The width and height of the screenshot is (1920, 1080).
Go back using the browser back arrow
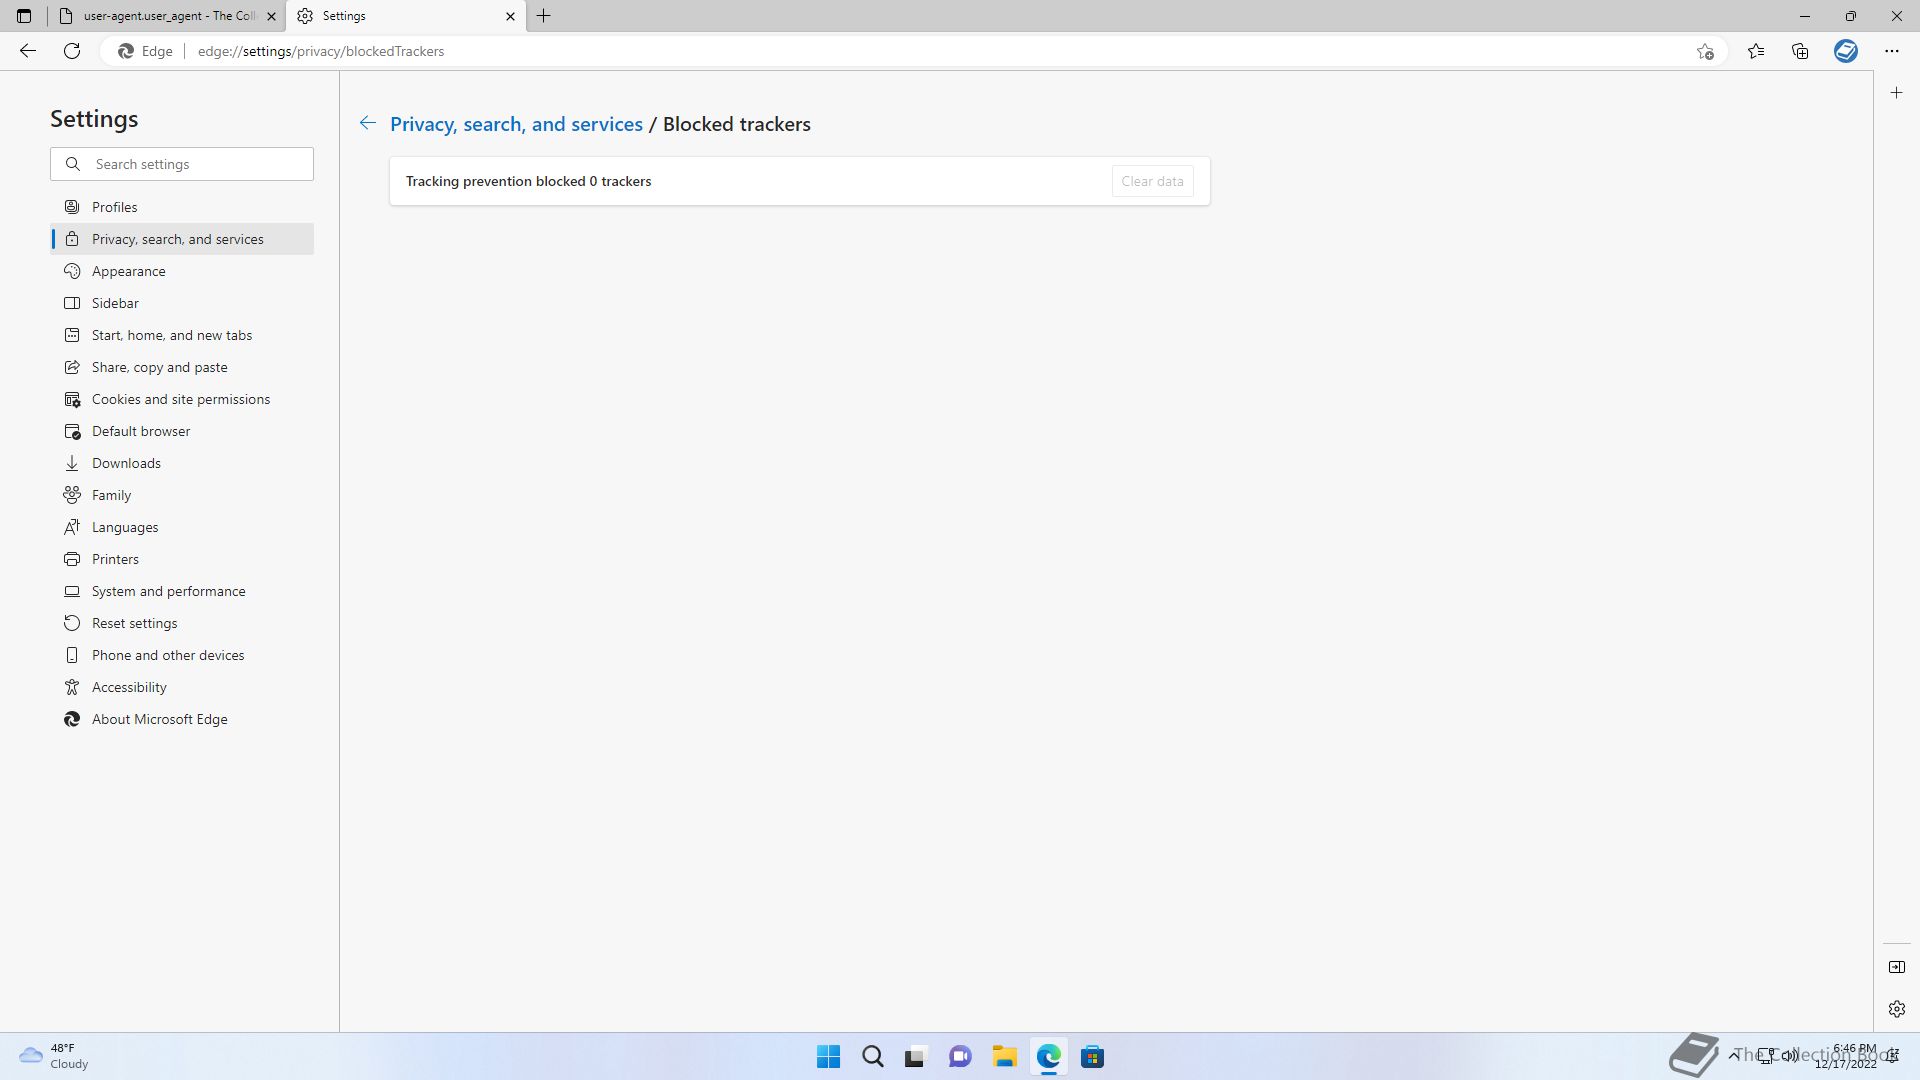[28, 51]
